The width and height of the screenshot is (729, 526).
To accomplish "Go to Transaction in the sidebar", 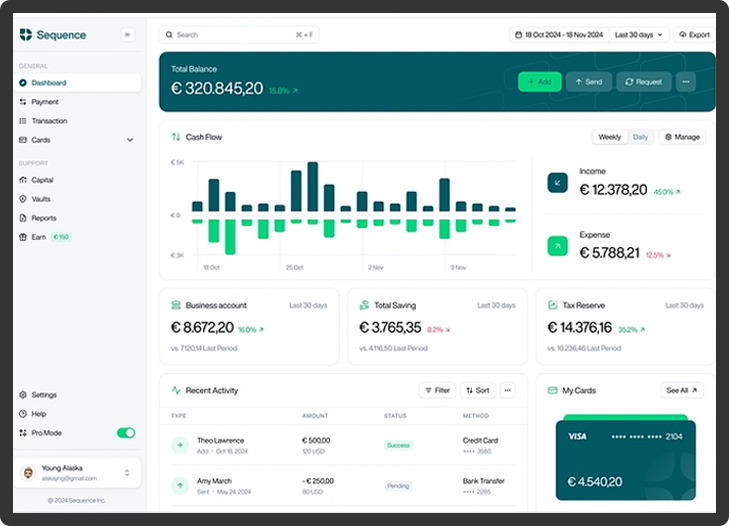I will coord(49,121).
